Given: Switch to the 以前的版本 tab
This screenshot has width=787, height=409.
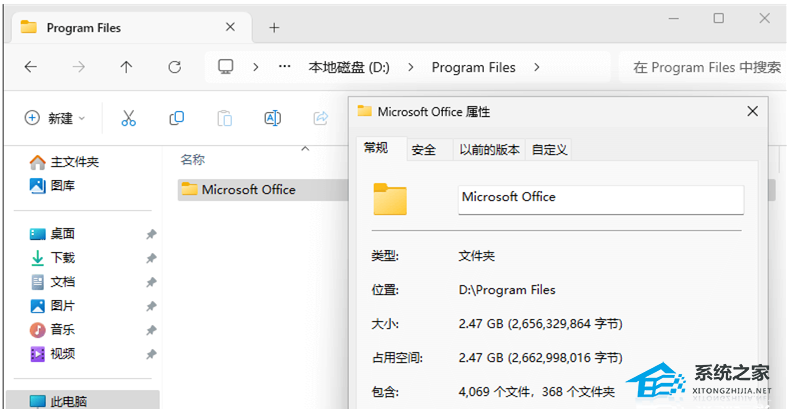Looking at the screenshot, I should [x=489, y=150].
